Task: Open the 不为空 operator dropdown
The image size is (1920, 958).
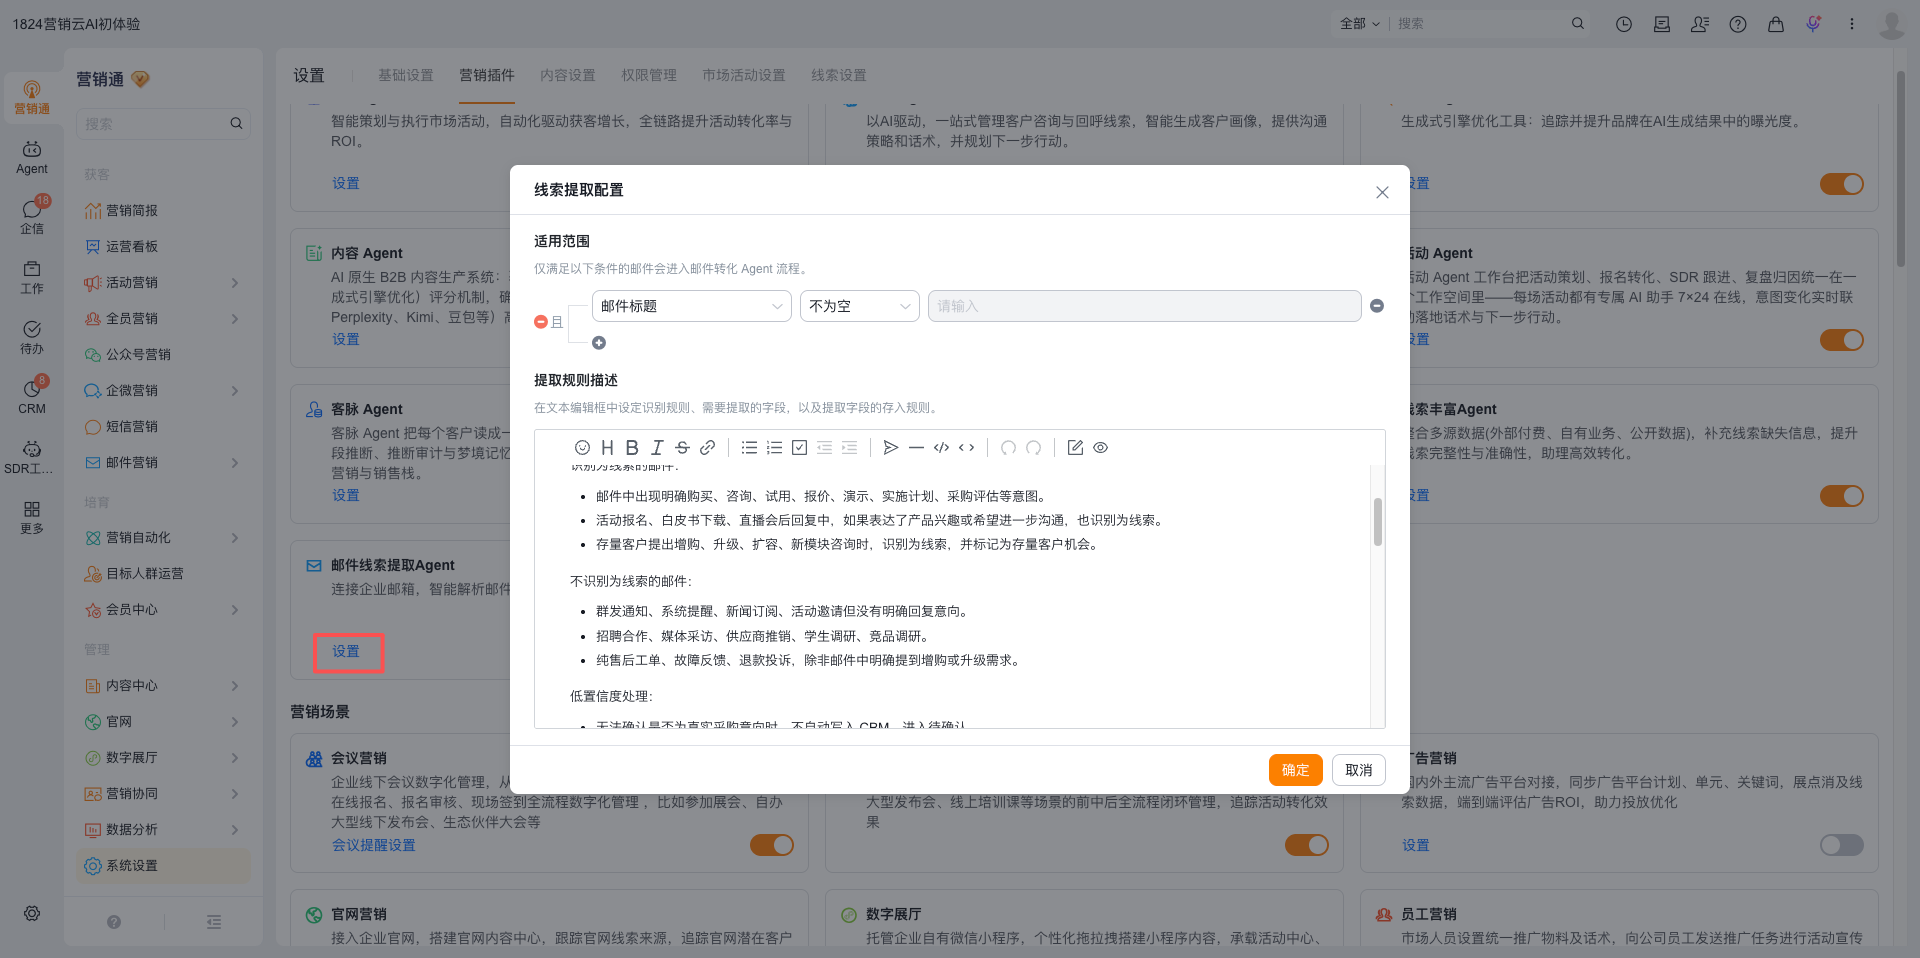Action: click(x=860, y=306)
